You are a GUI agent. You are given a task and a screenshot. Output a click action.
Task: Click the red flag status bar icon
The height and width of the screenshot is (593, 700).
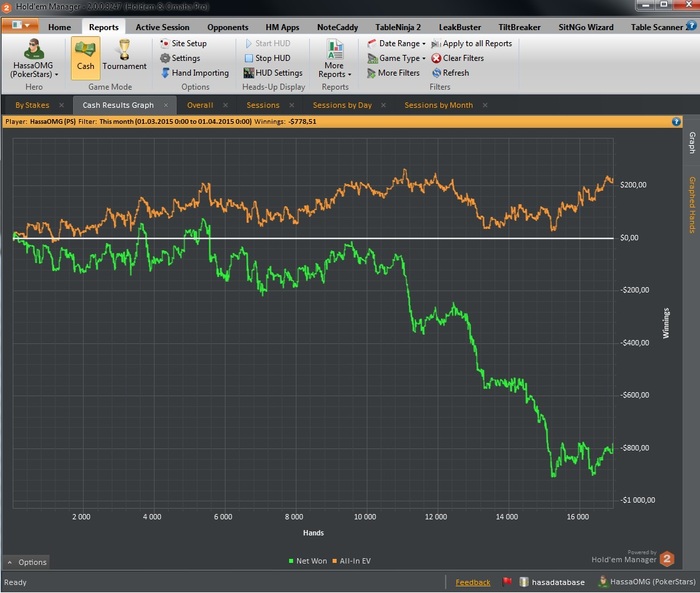pyautogui.click(x=507, y=582)
